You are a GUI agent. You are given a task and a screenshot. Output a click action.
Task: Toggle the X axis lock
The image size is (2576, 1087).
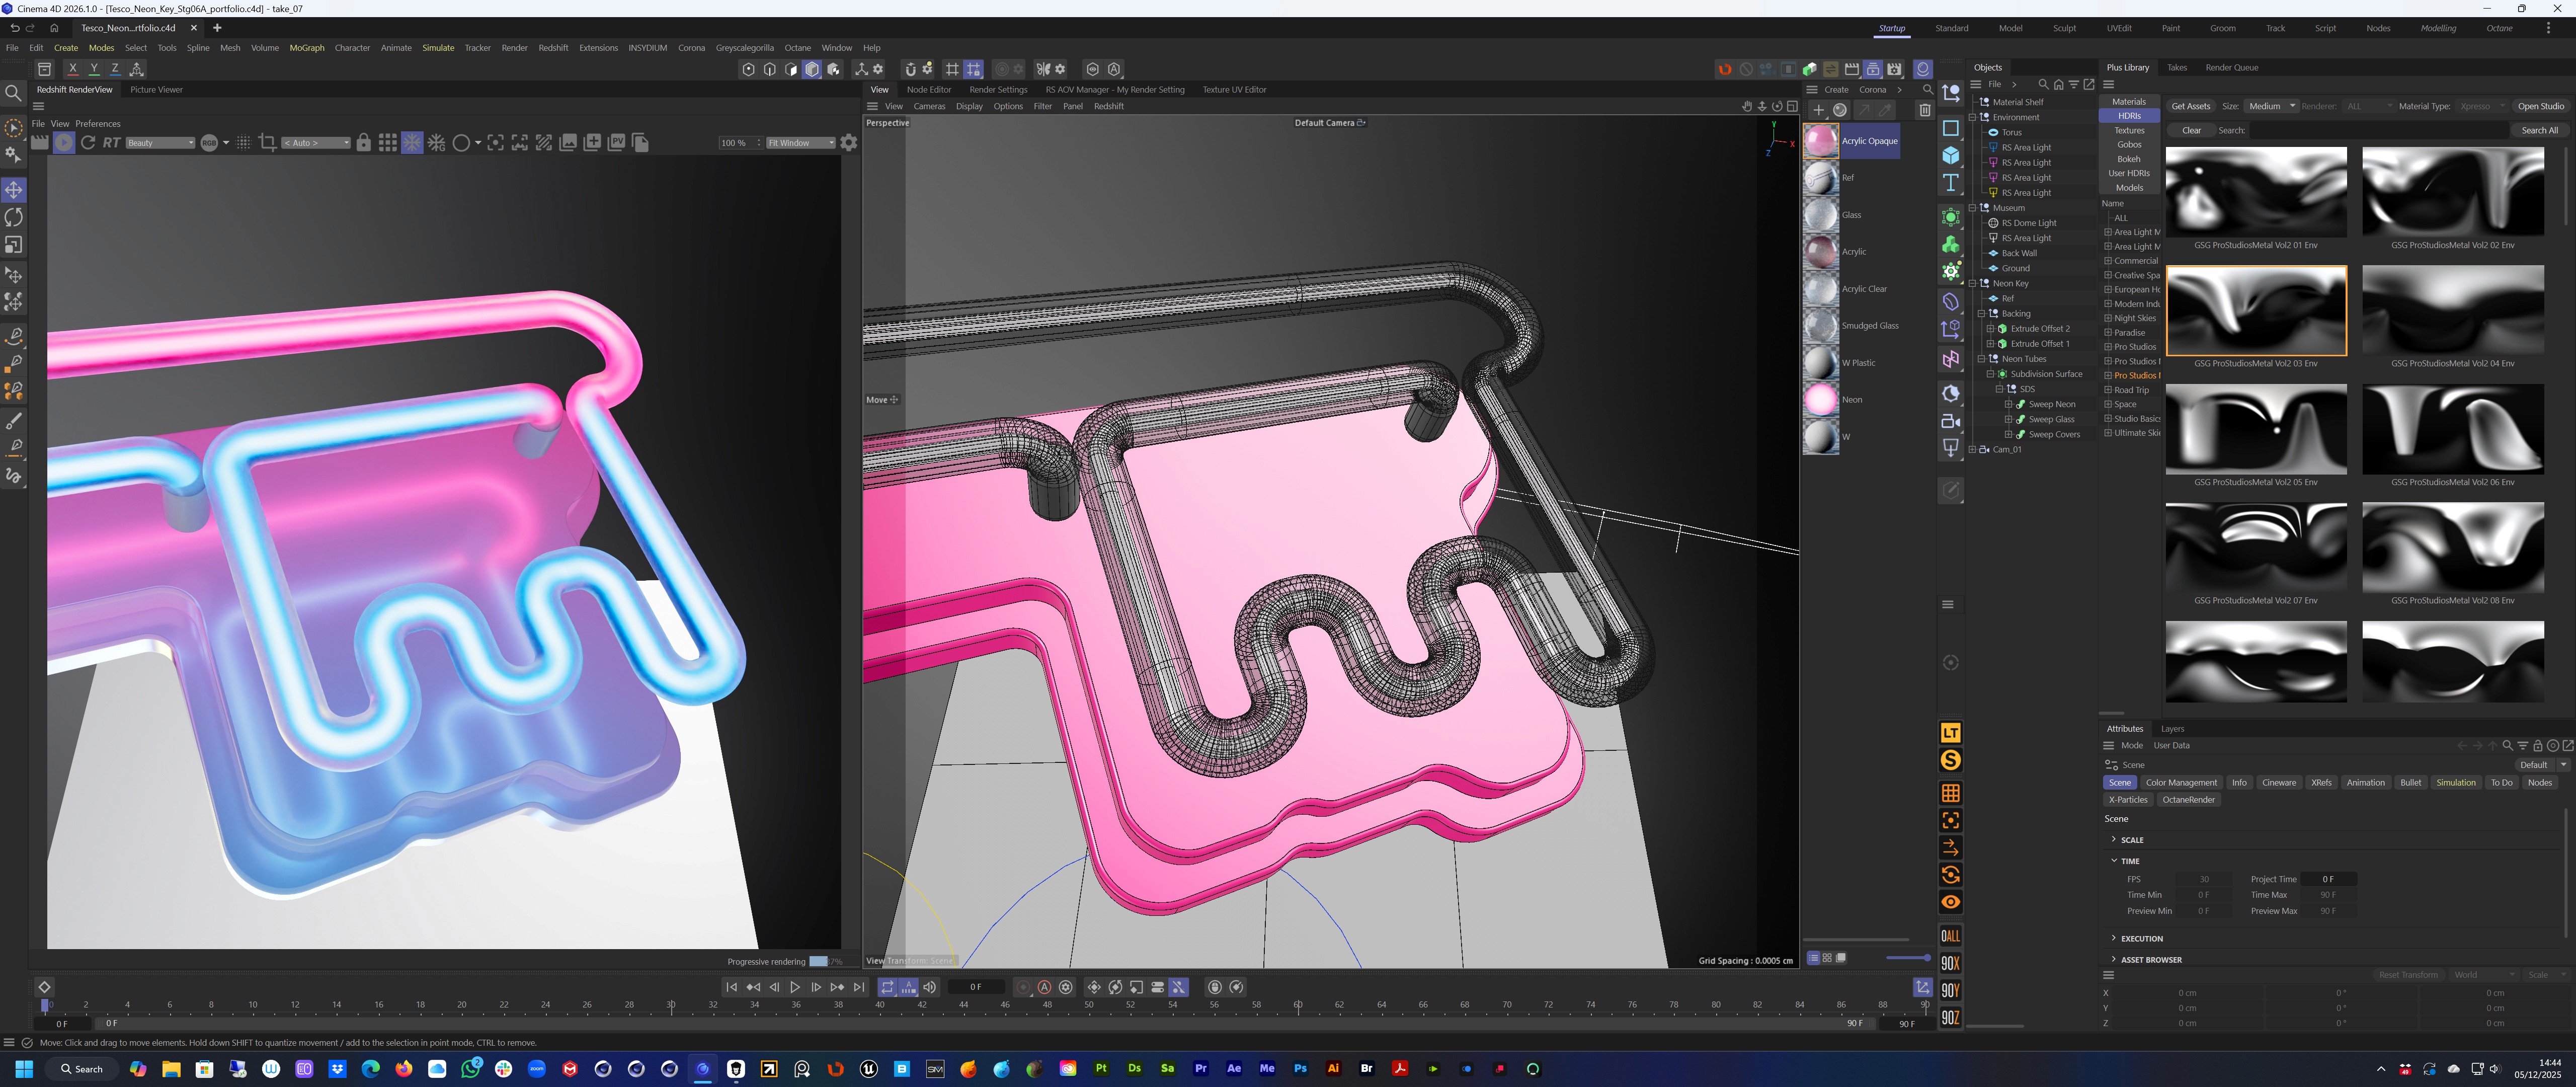pyautogui.click(x=72, y=69)
